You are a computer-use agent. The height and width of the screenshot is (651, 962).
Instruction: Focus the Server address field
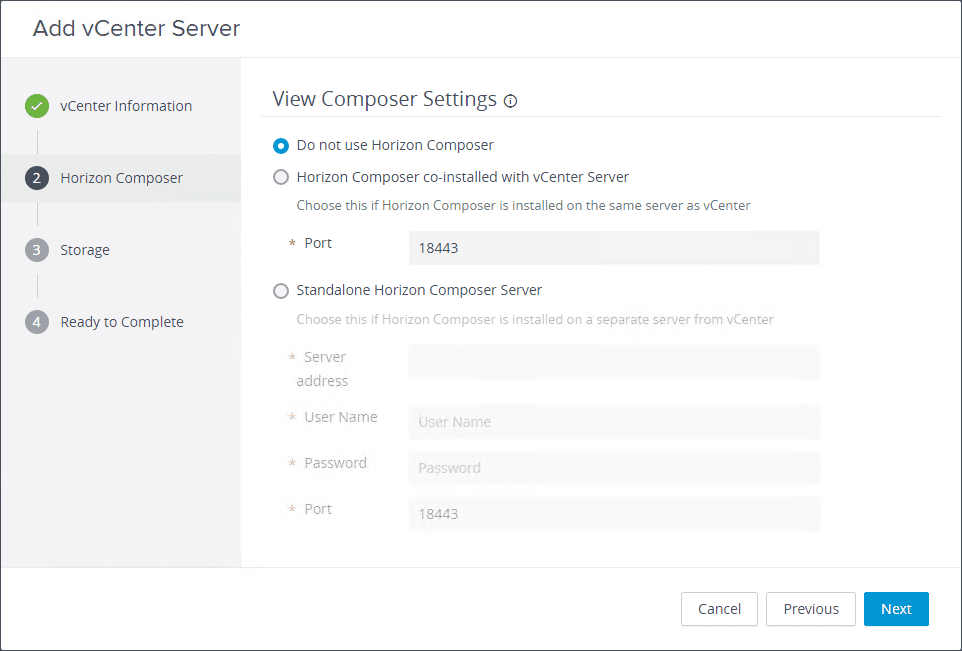(614, 362)
